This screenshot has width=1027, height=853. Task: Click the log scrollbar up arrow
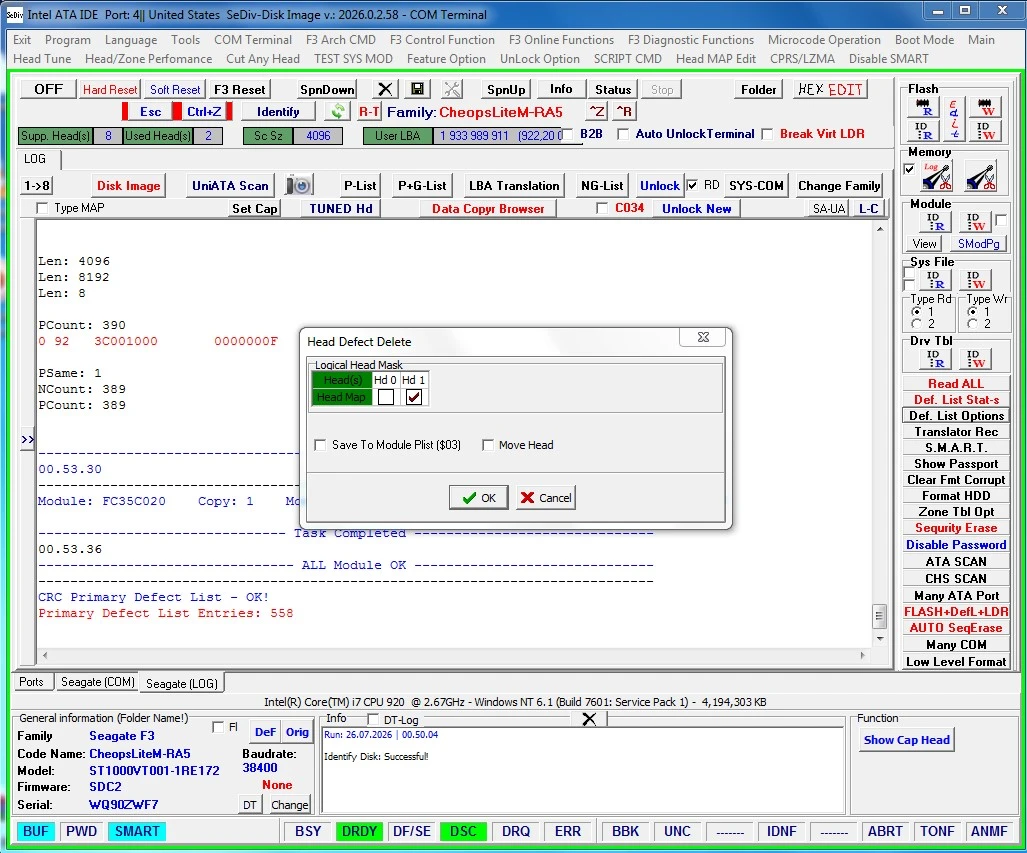pyautogui.click(x=880, y=229)
